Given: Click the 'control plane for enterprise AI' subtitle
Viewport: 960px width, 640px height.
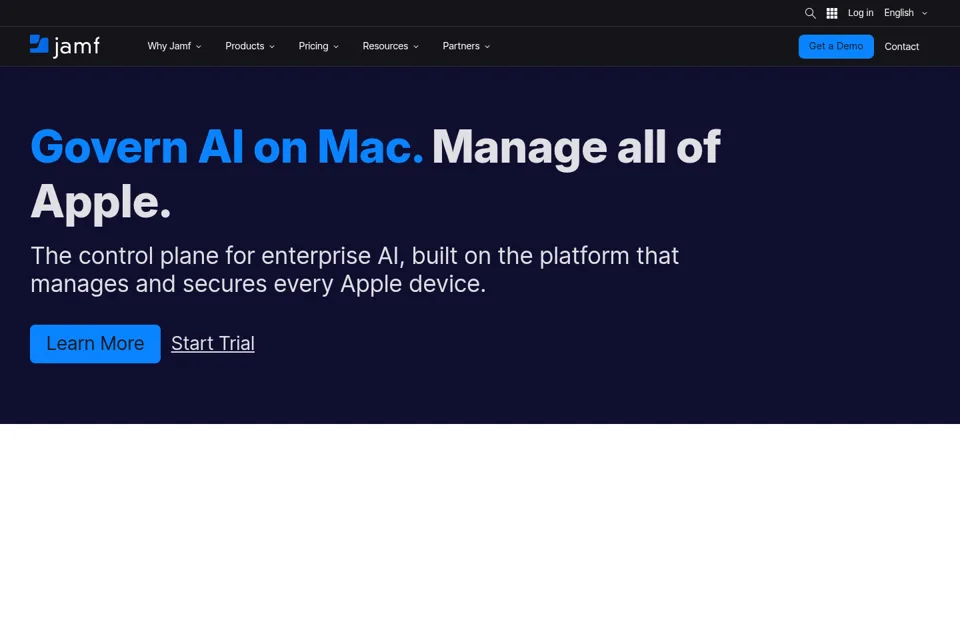Looking at the screenshot, I should (x=354, y=269).
